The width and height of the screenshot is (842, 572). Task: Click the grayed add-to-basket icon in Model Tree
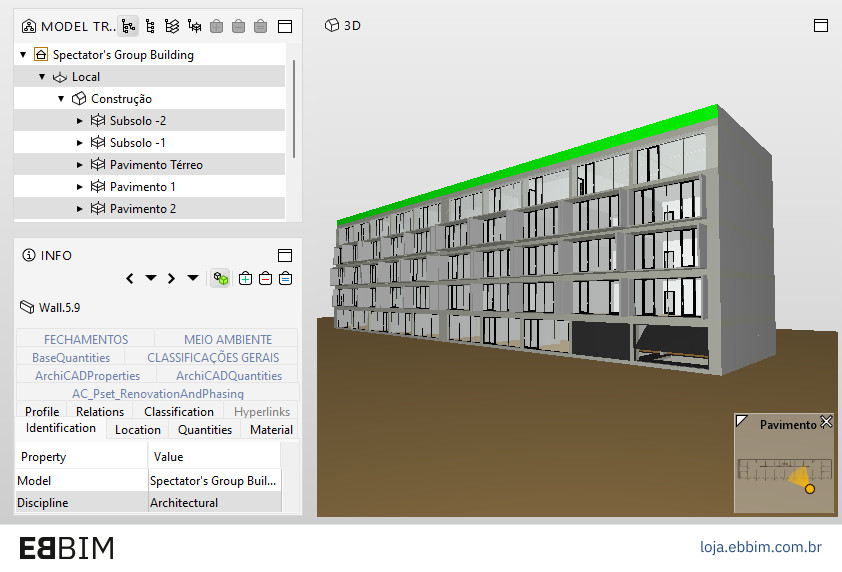point(216,26)
